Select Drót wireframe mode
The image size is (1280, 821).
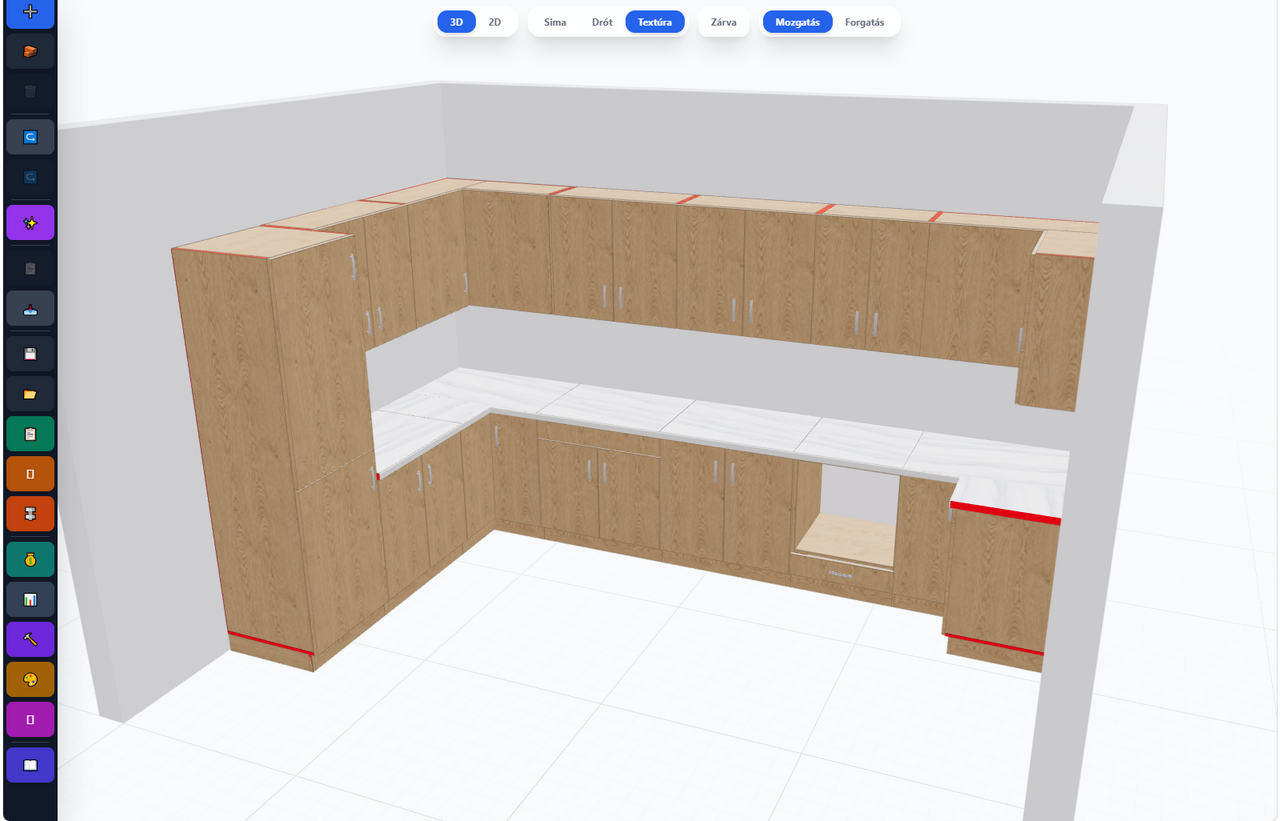pyautogui.click(x=602, y=22)
